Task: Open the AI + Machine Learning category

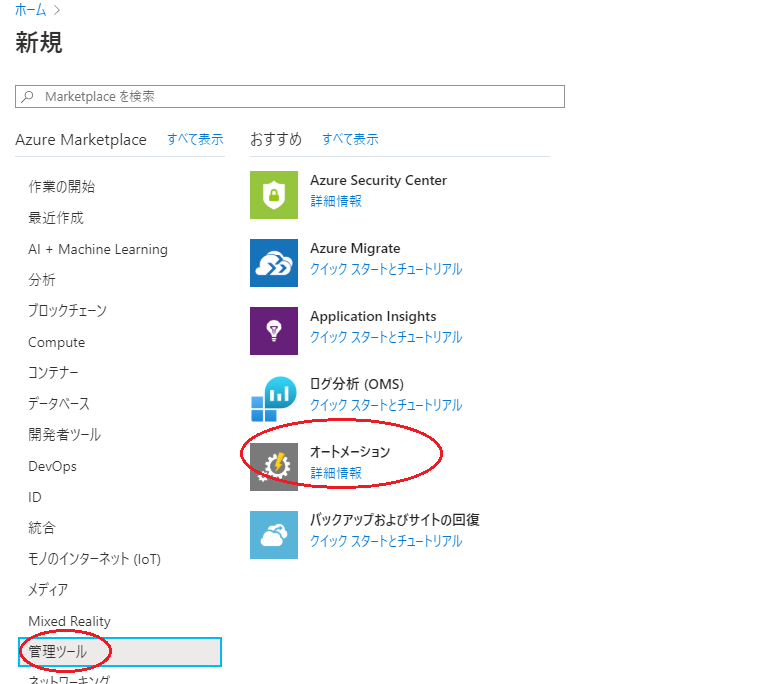Action: pyautogui.click(x=98, y=250)
